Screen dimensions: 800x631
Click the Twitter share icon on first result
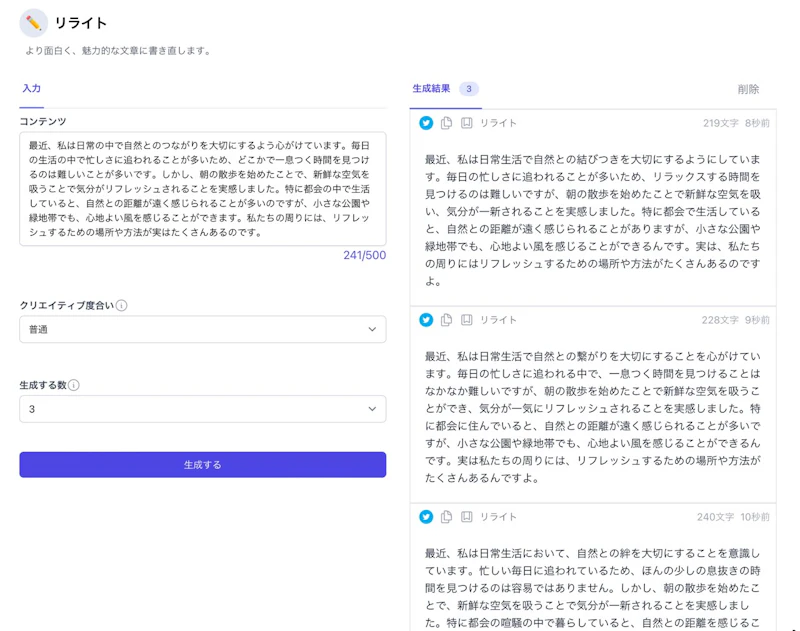click(426, 123)
